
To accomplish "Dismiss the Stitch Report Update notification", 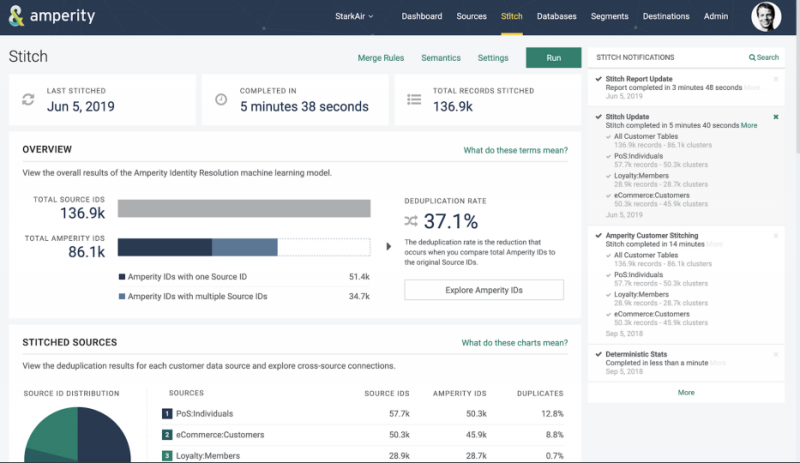I will coord(776,79).
